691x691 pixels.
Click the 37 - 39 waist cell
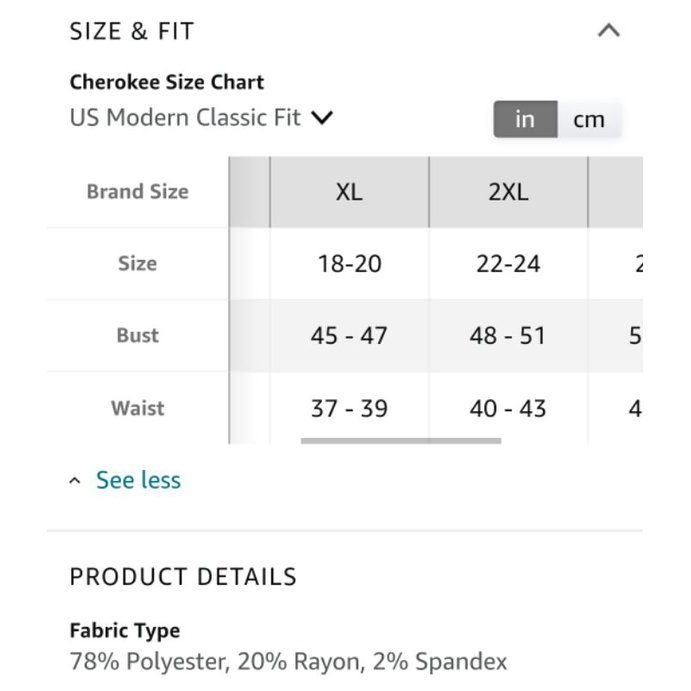click(349, 409)
